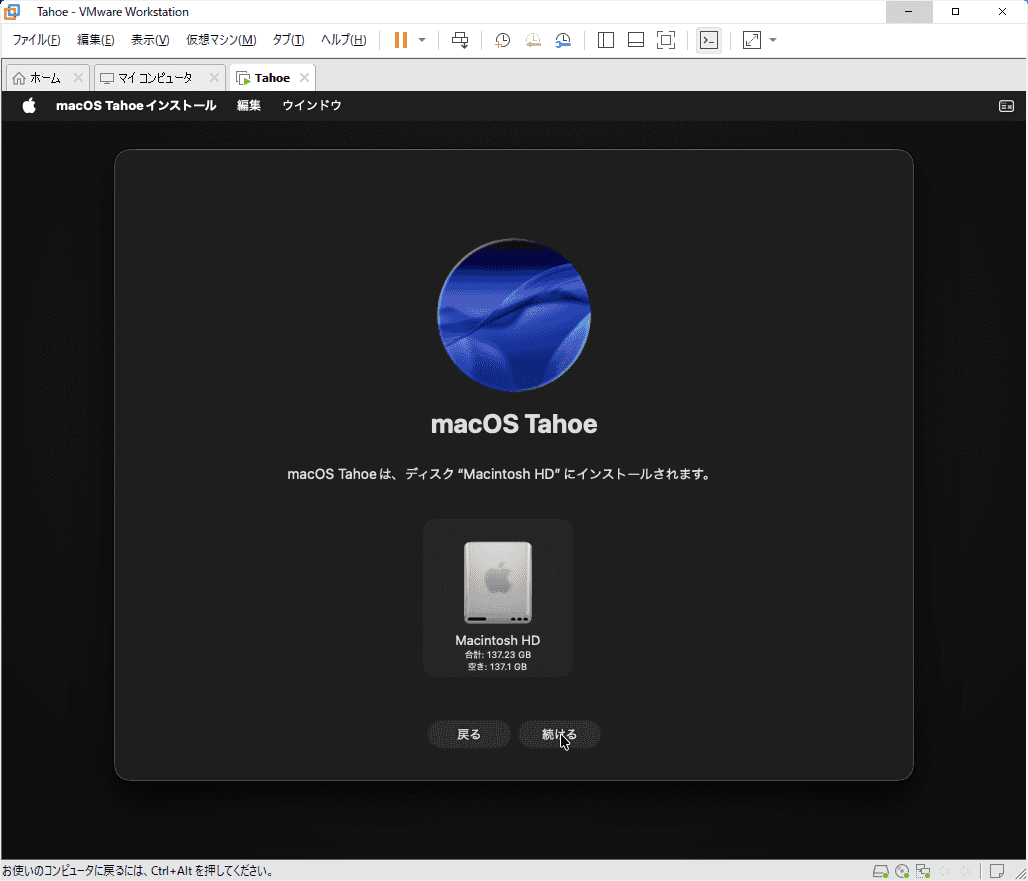
Task: Expand the stretch guest display dropdown arrow
Action: [773, 40]
